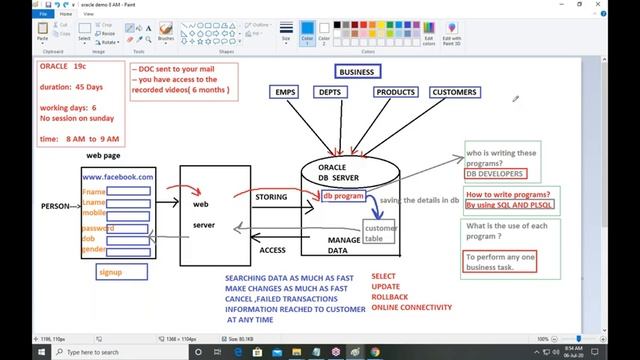This screenshot has height=360, width=640.
Task: Choose the Diamond shape
Action: point(192,33)
